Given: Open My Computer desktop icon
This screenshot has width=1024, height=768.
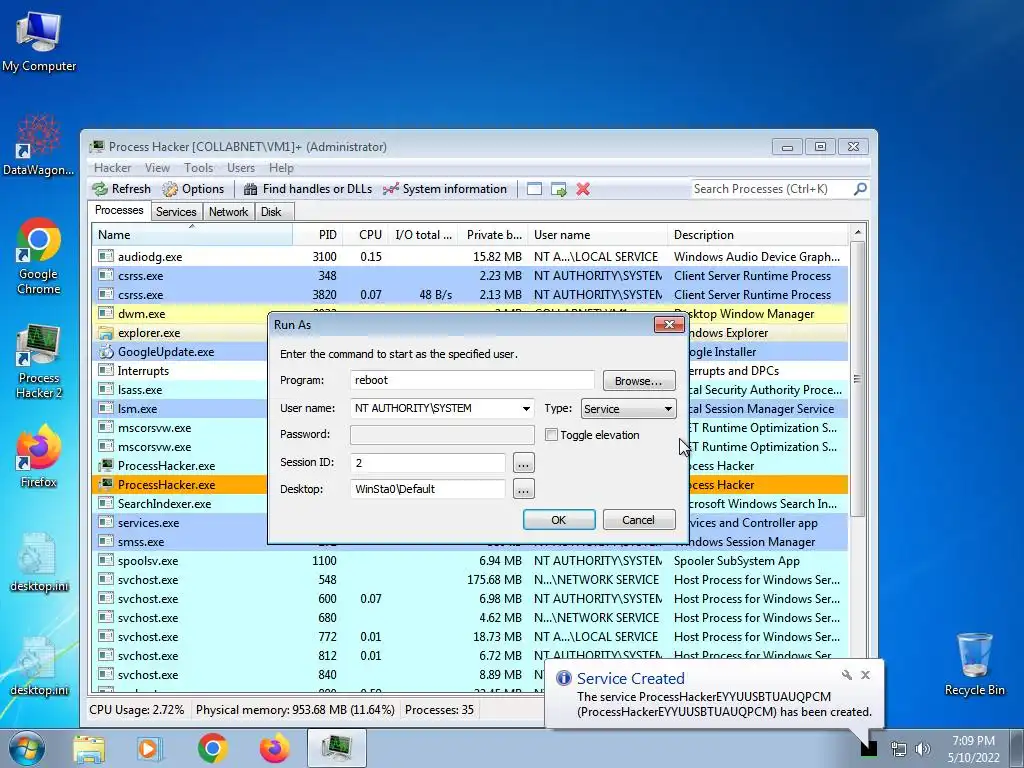Looking at the screenshot, I should tap(39, 42).
